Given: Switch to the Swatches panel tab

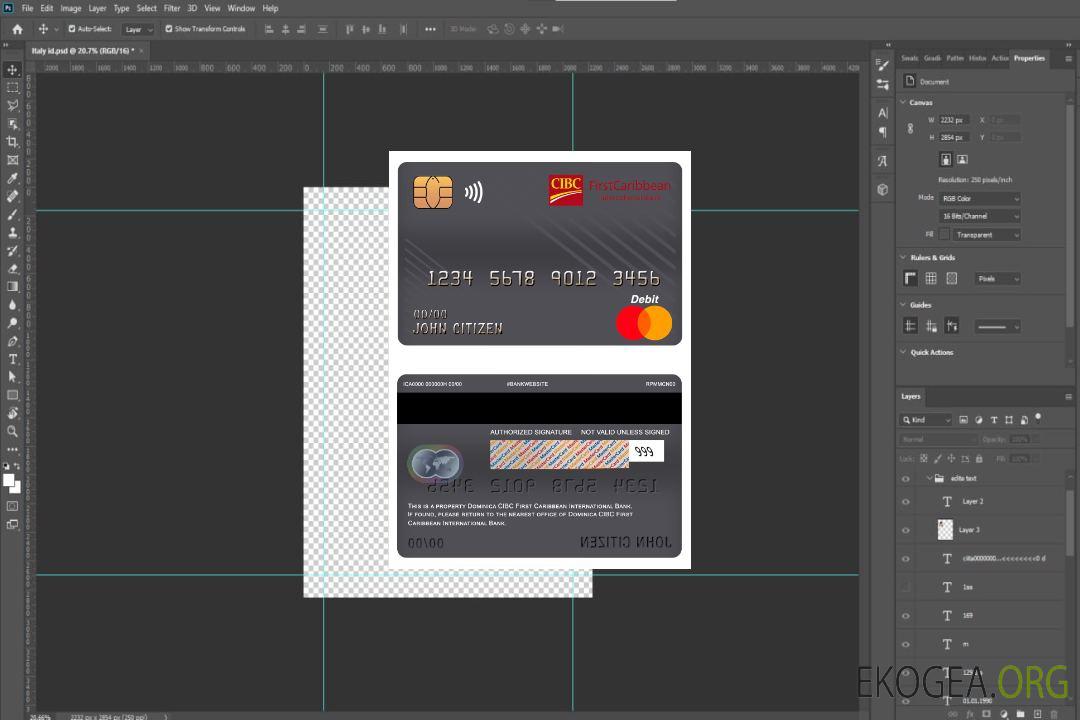Looking at the screenshot, I should click(909, 58).
